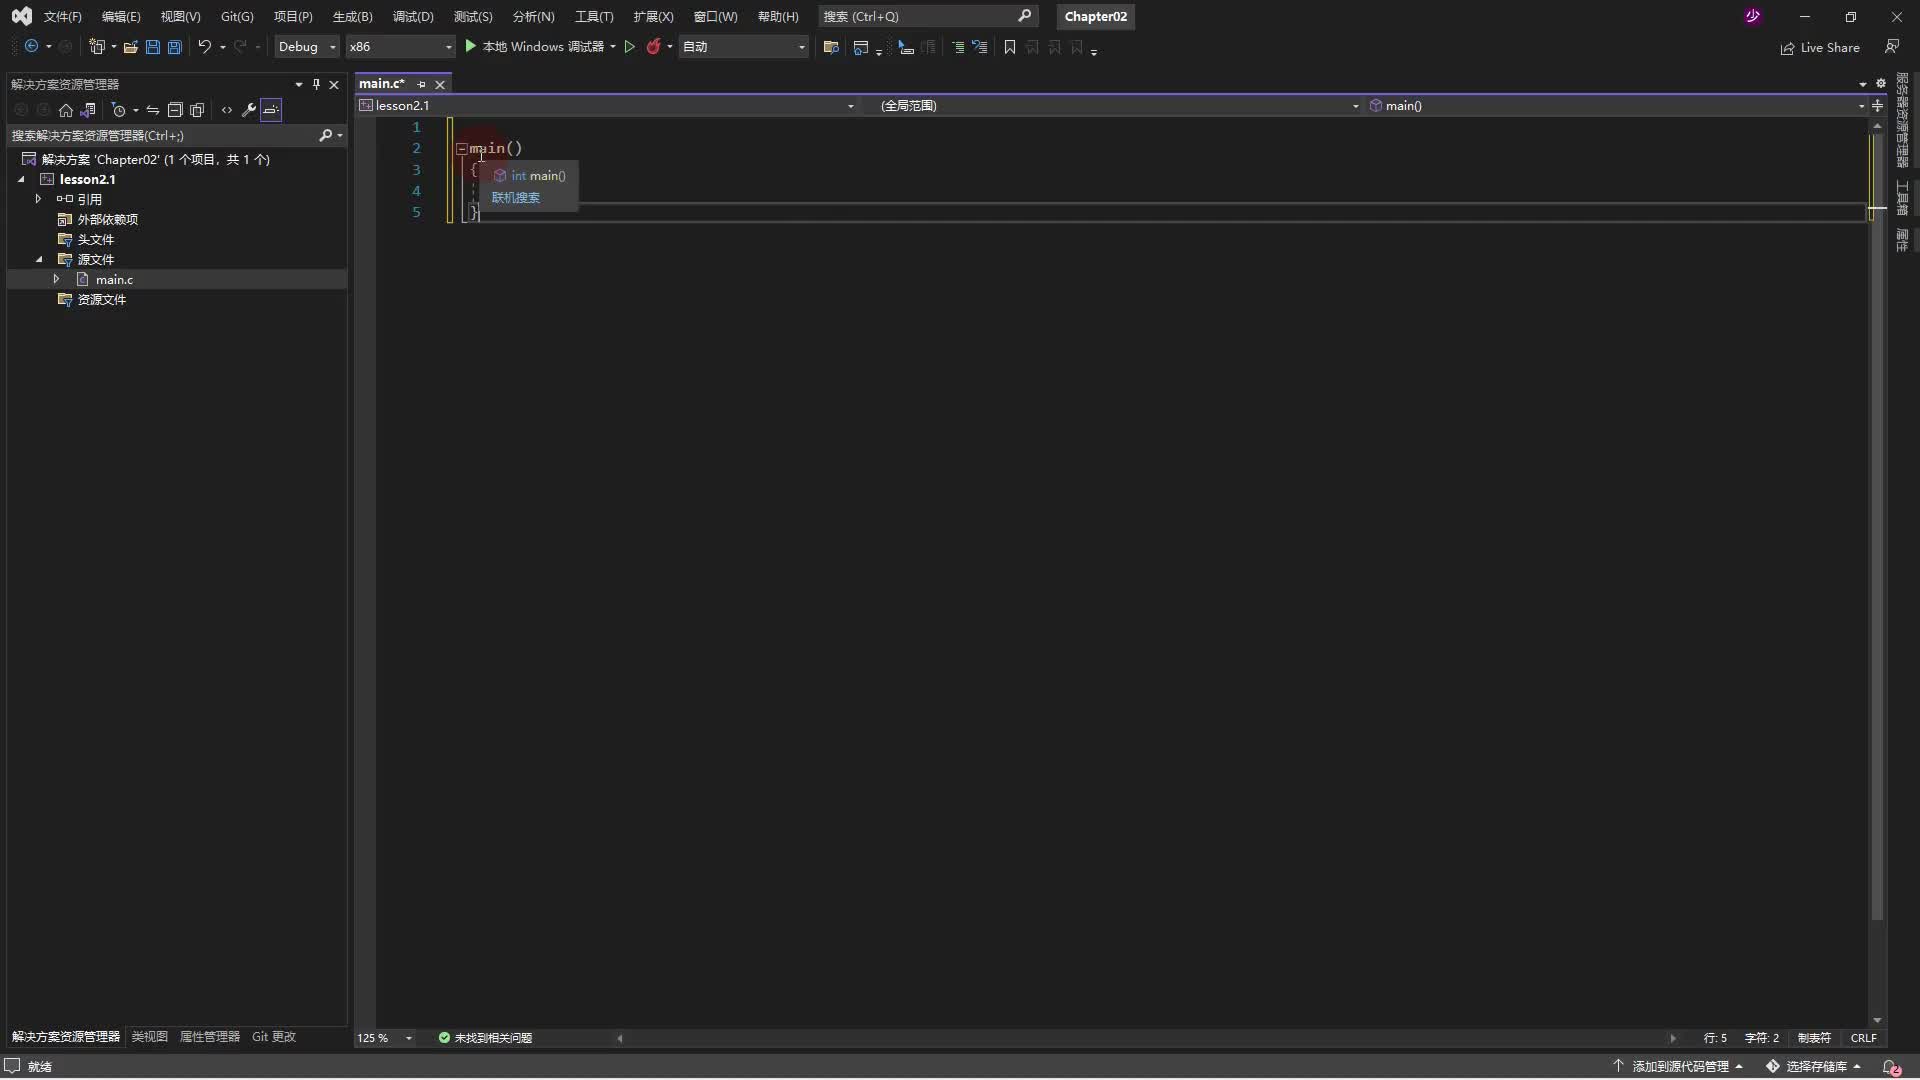Click the new project toolbar icon
1920x1080 pixels.
[97, 47]
